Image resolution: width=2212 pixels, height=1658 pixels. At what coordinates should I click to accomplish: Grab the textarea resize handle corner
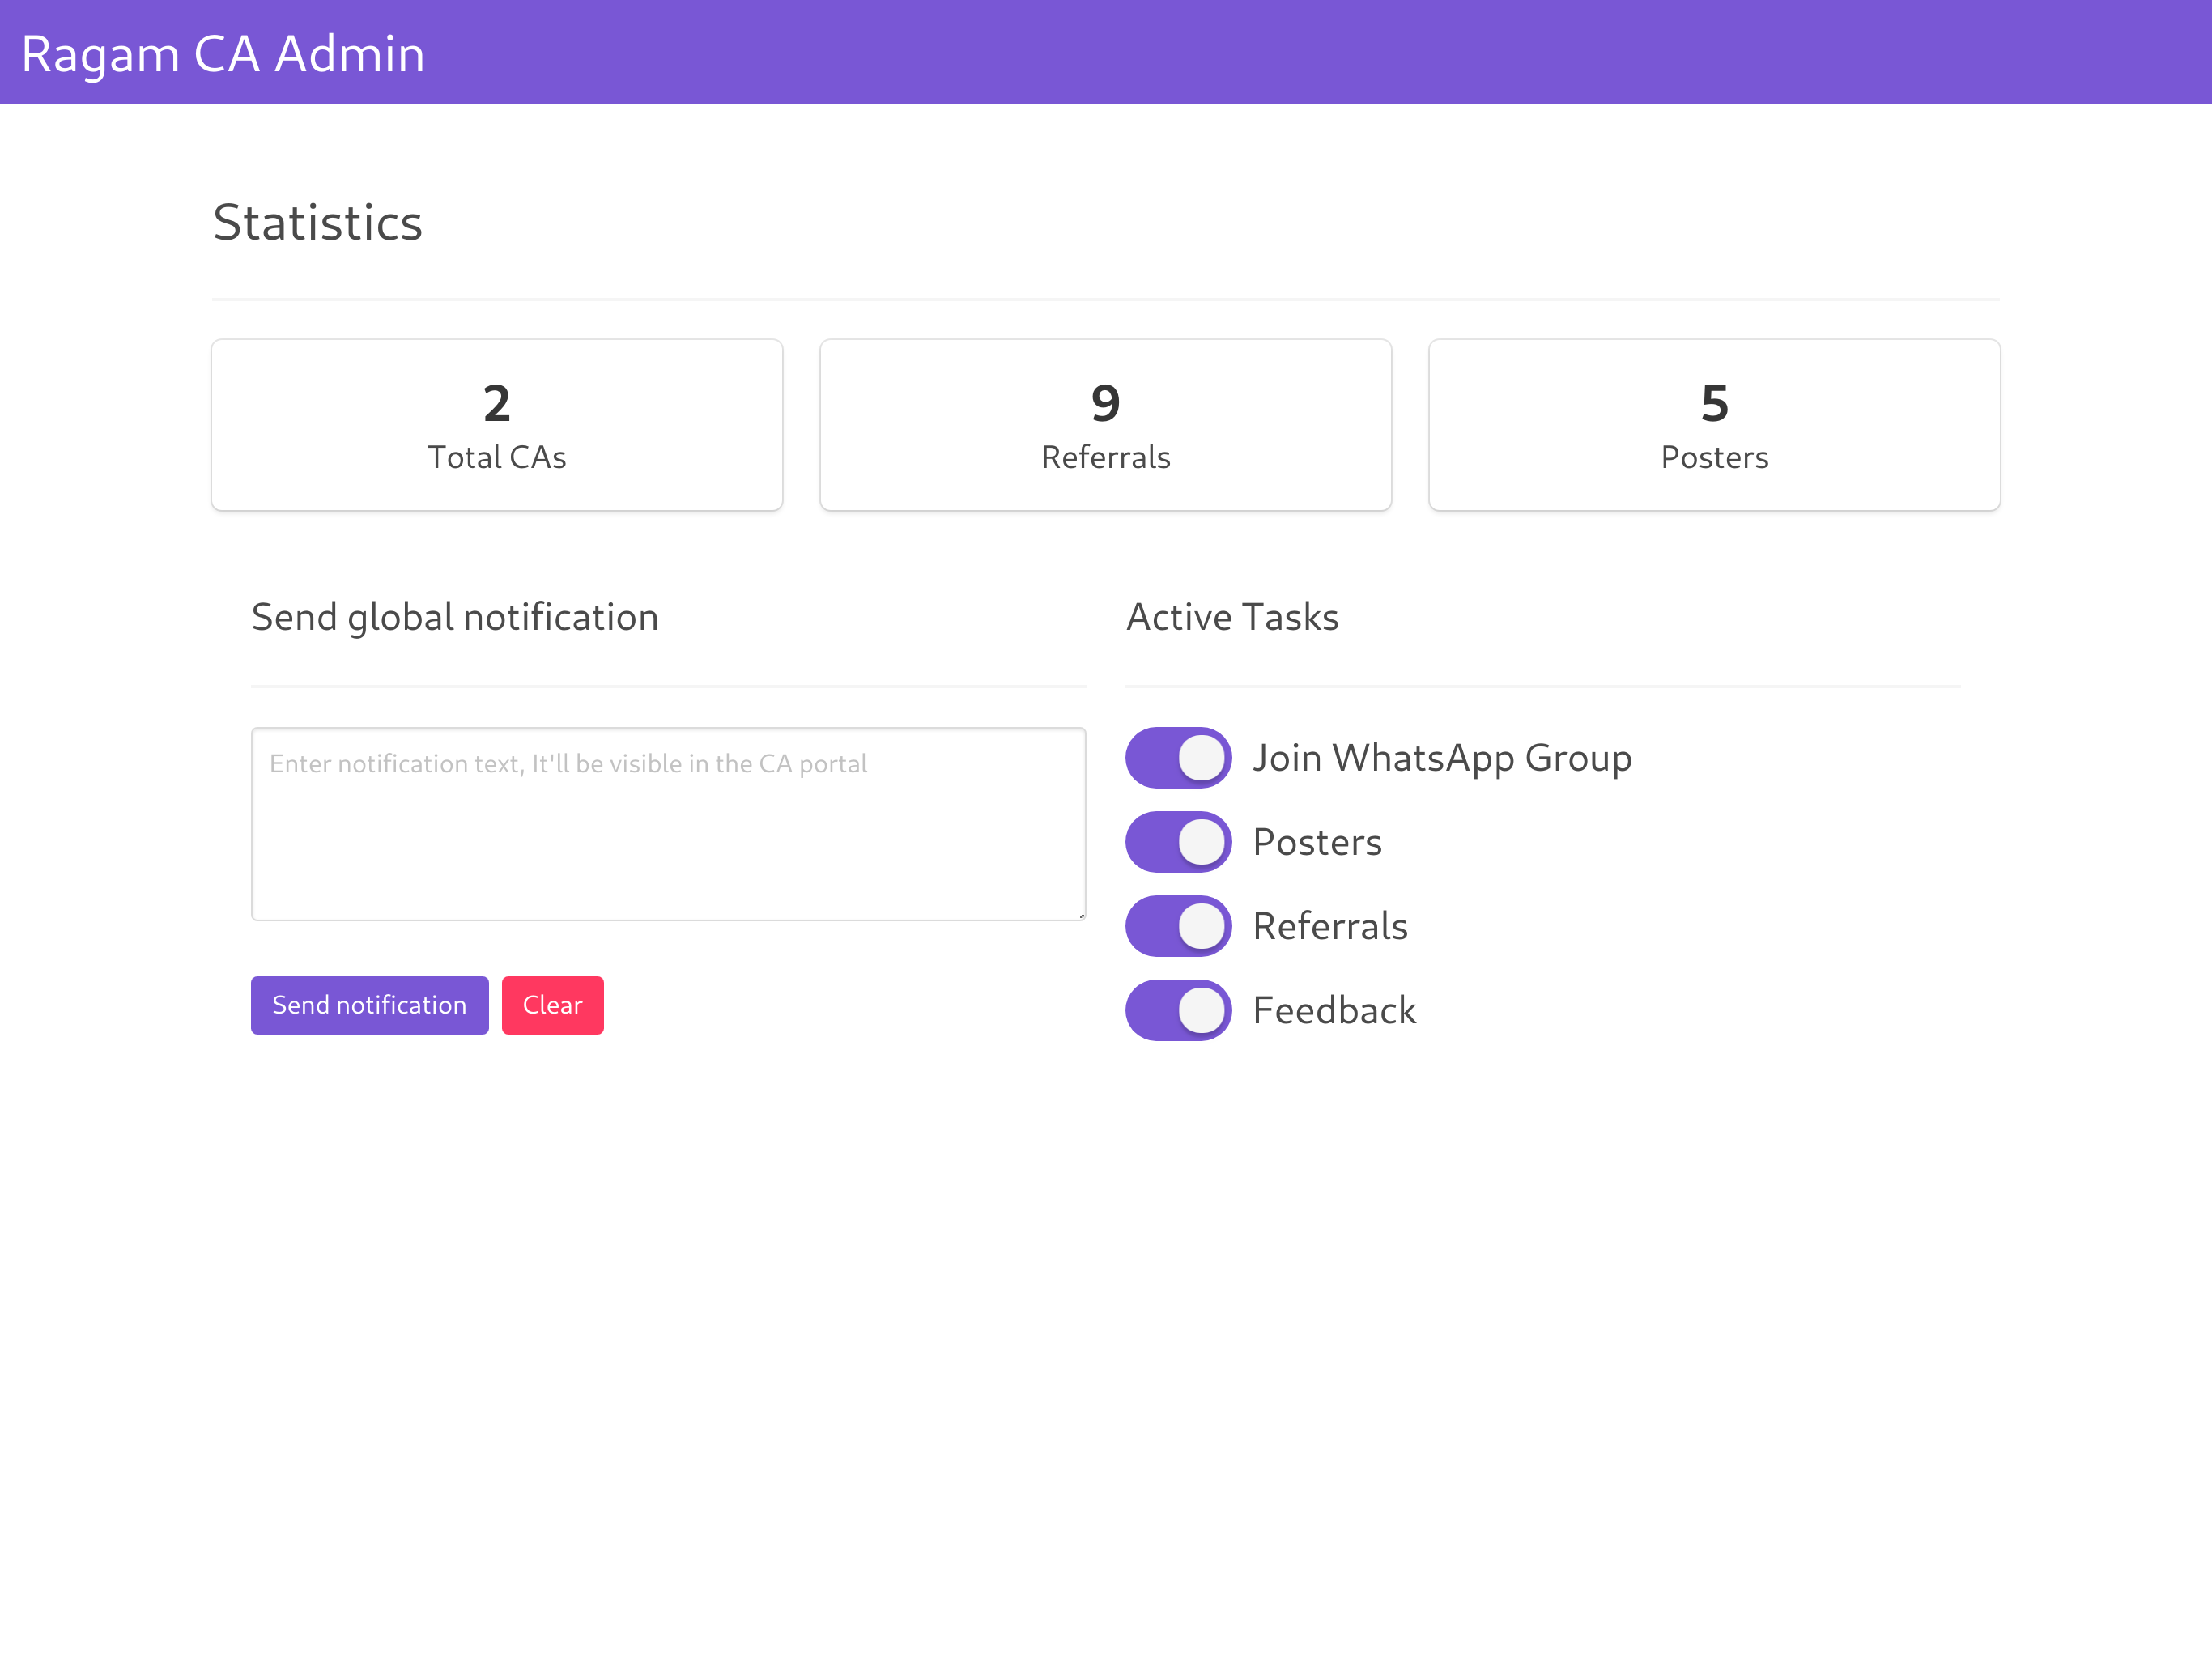pos(1081,915)
